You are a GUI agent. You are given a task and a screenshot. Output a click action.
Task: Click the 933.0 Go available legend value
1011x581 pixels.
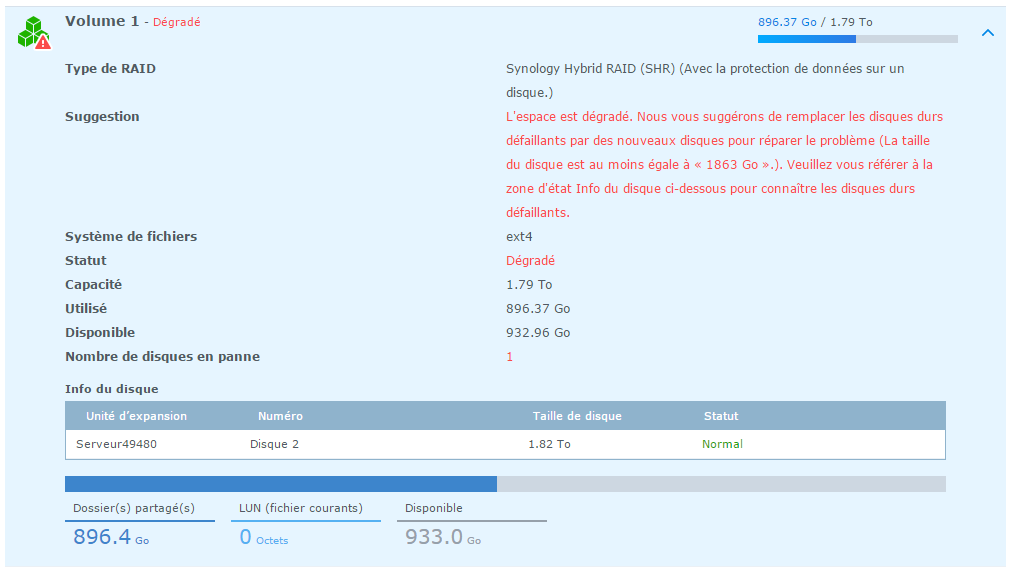click(x=443, y=537)
